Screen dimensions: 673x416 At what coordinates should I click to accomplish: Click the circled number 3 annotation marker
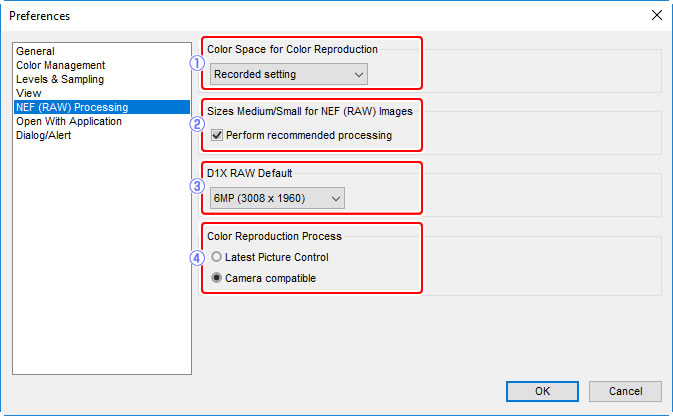coord(197,186)
